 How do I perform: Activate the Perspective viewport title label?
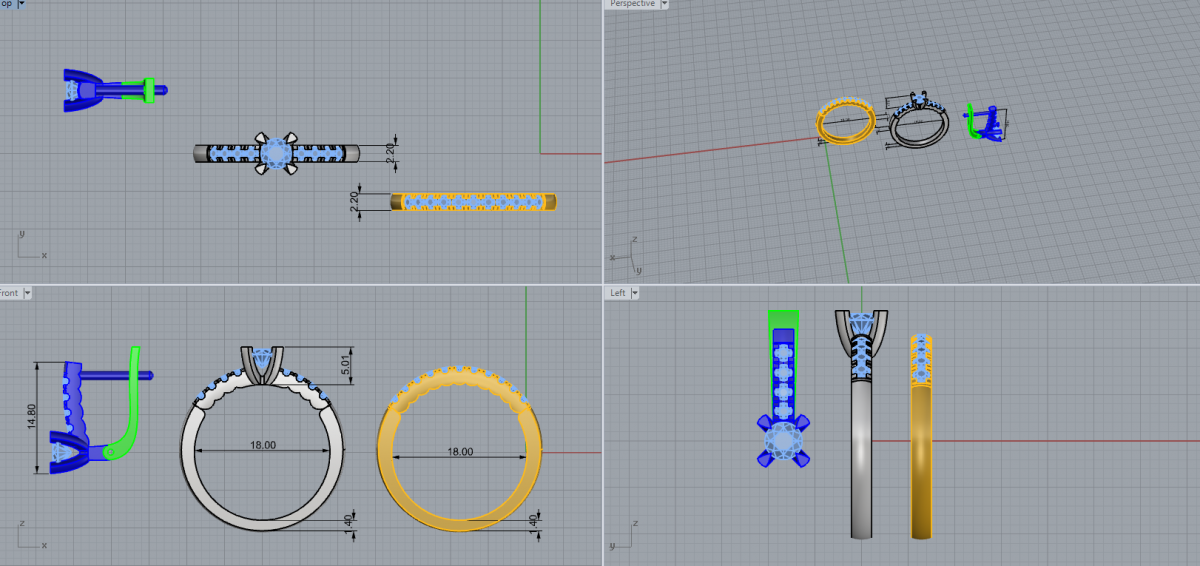[x=632, y=4]
